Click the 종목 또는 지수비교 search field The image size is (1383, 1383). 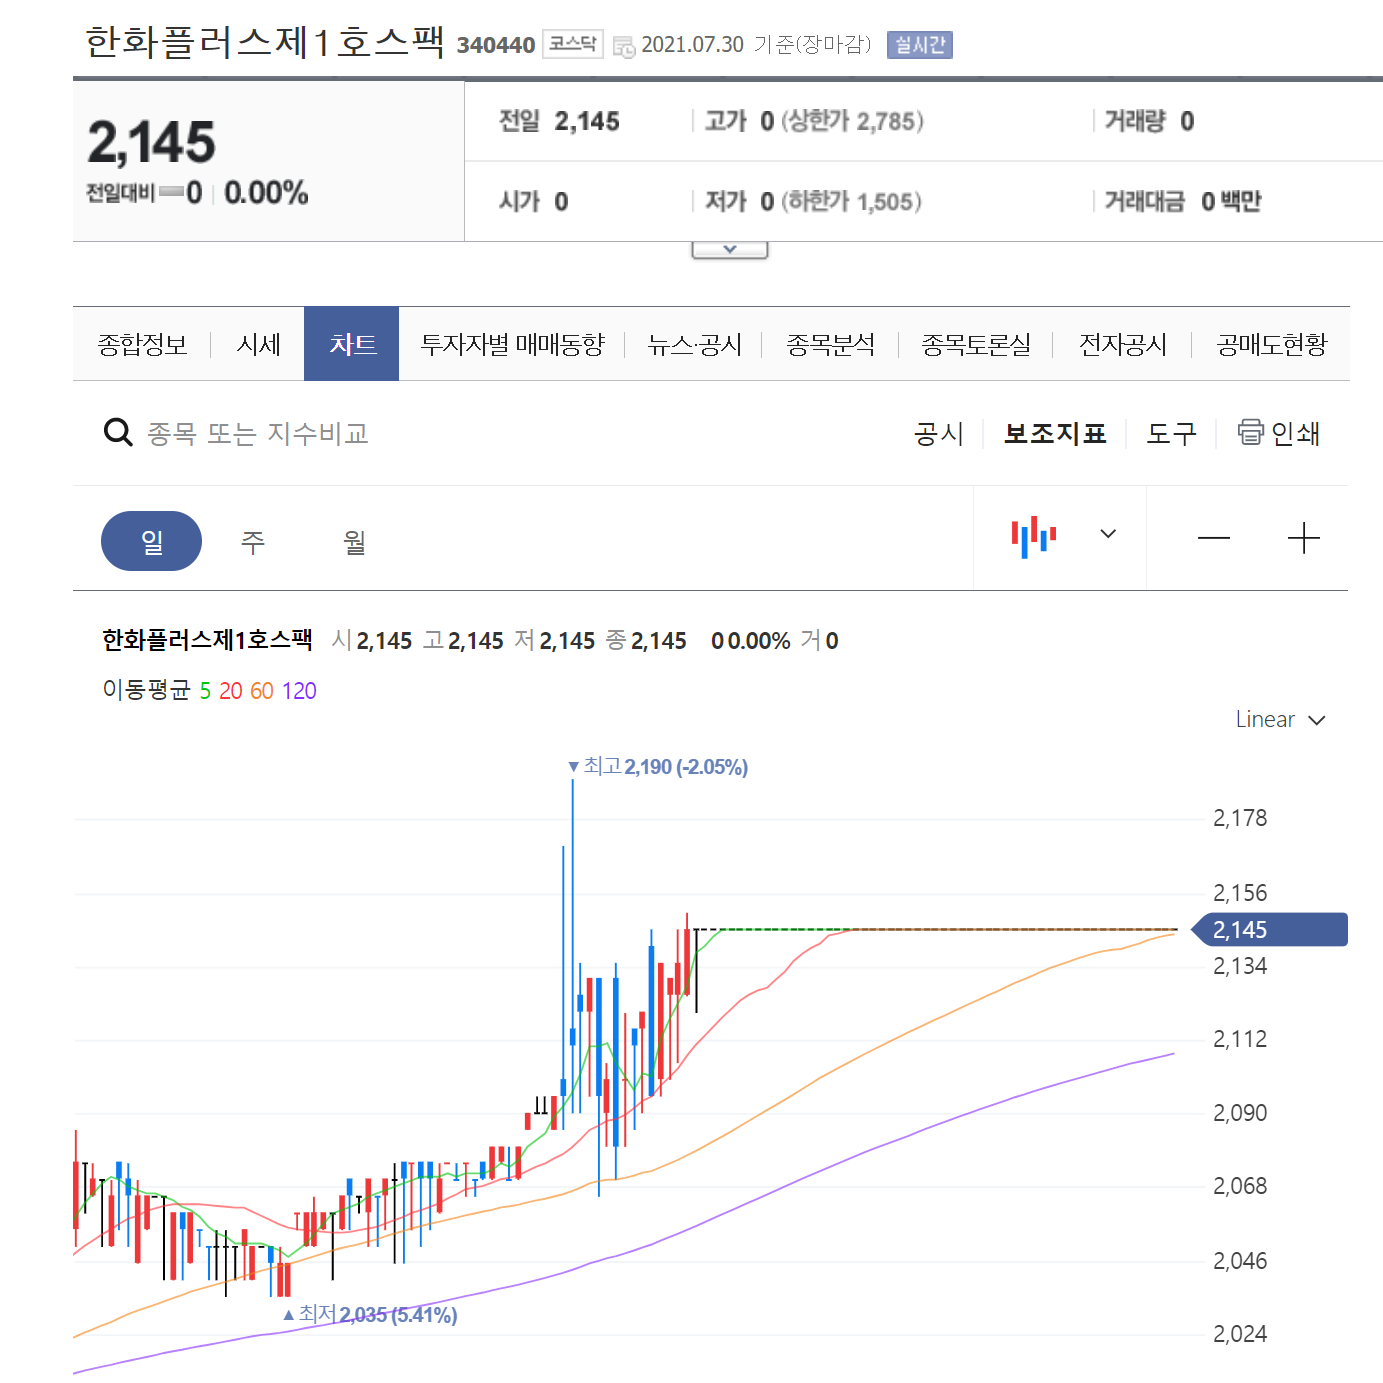(x=258, y=433)
